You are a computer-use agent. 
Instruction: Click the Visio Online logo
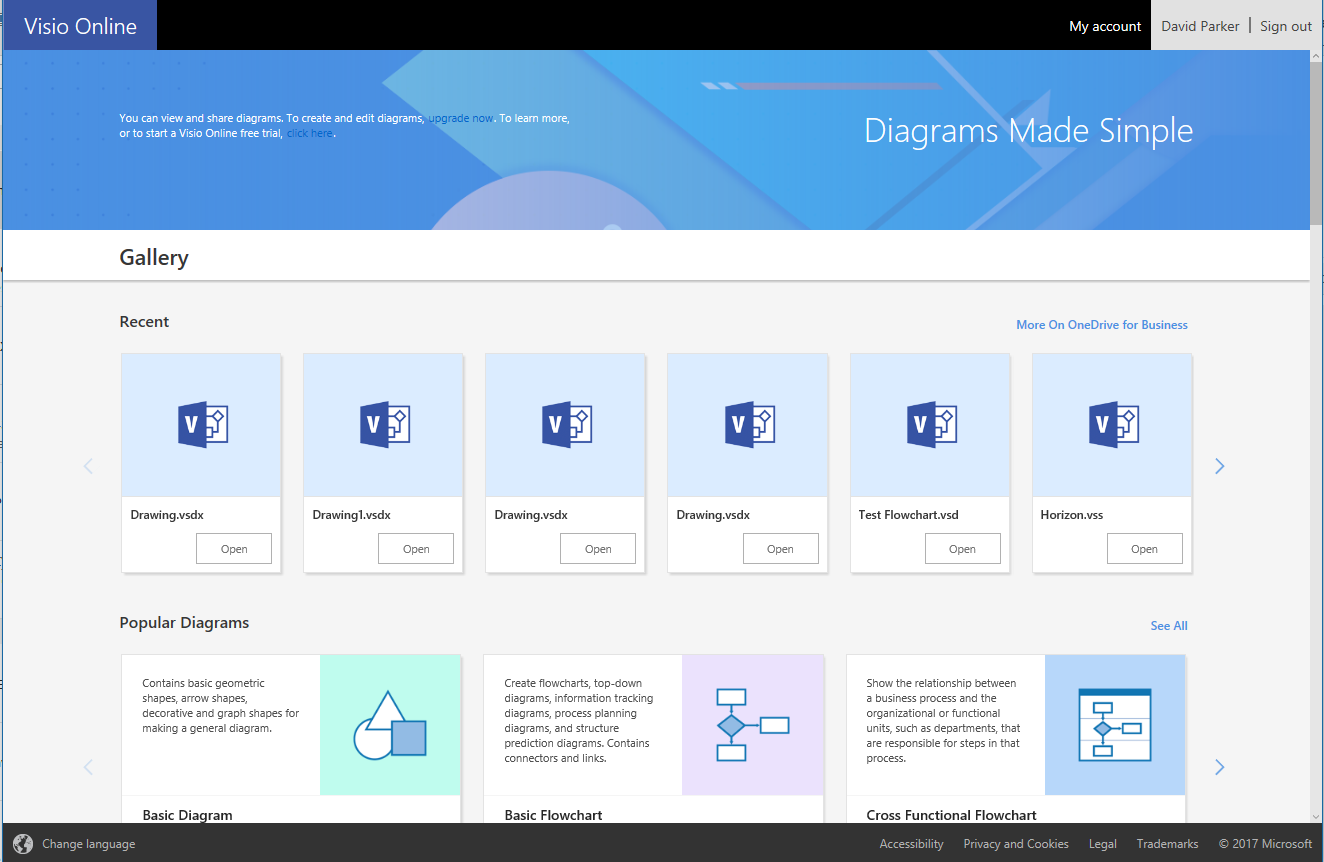click(x=79, y=26)
